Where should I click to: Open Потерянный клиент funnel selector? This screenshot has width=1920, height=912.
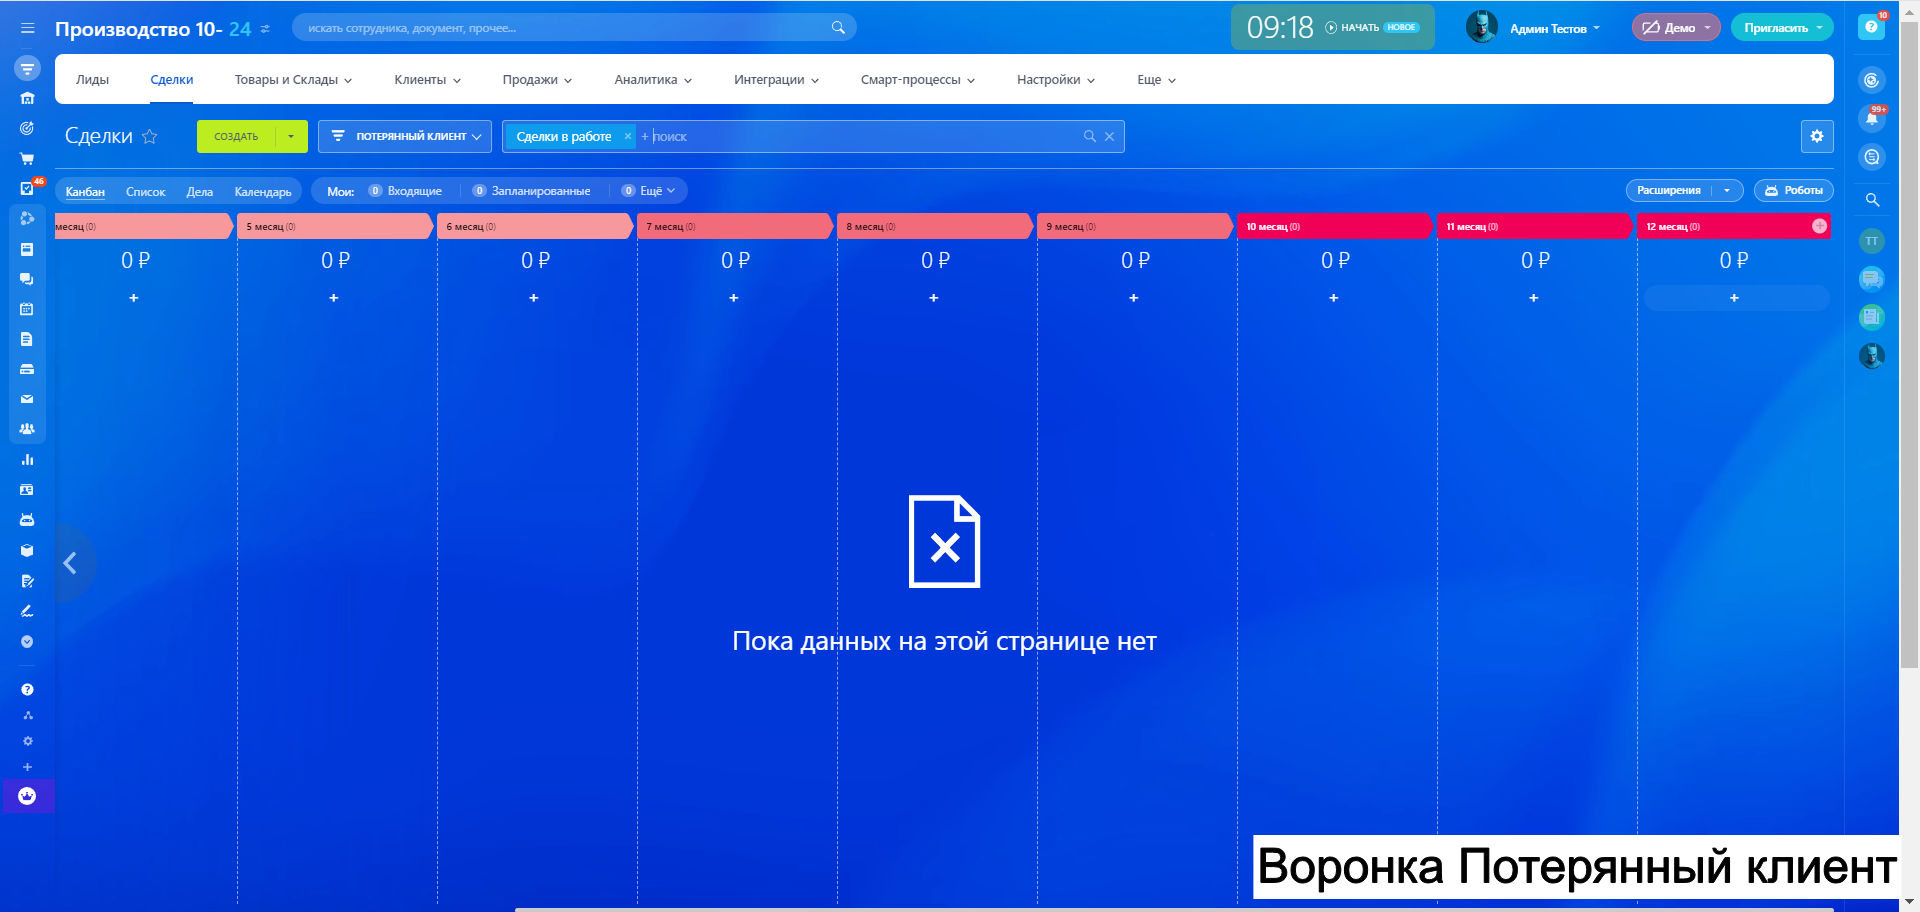[406, 136]
